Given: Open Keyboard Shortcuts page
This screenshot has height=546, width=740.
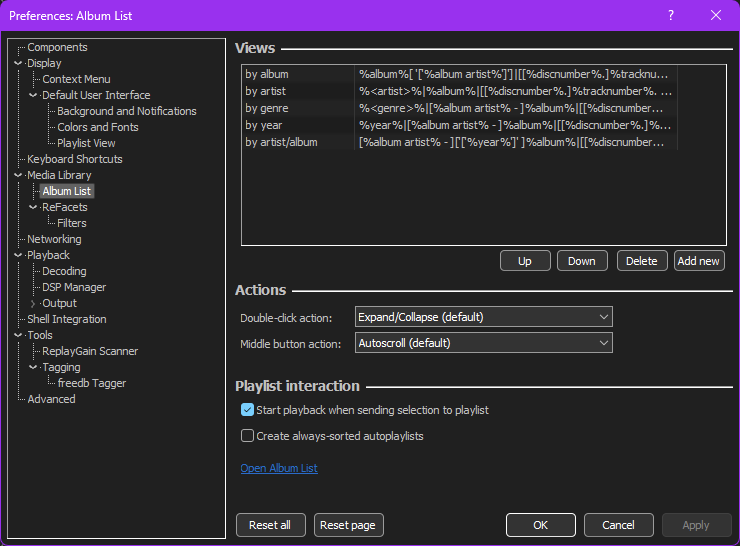Looking at the screenshot, I should pyautogui.click(x=75, y=159).
